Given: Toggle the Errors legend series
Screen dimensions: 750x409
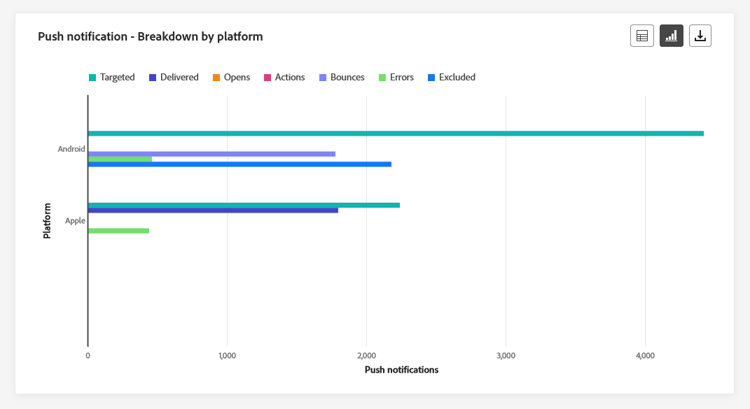Looking at the screenshot, I should click(401, 77).
